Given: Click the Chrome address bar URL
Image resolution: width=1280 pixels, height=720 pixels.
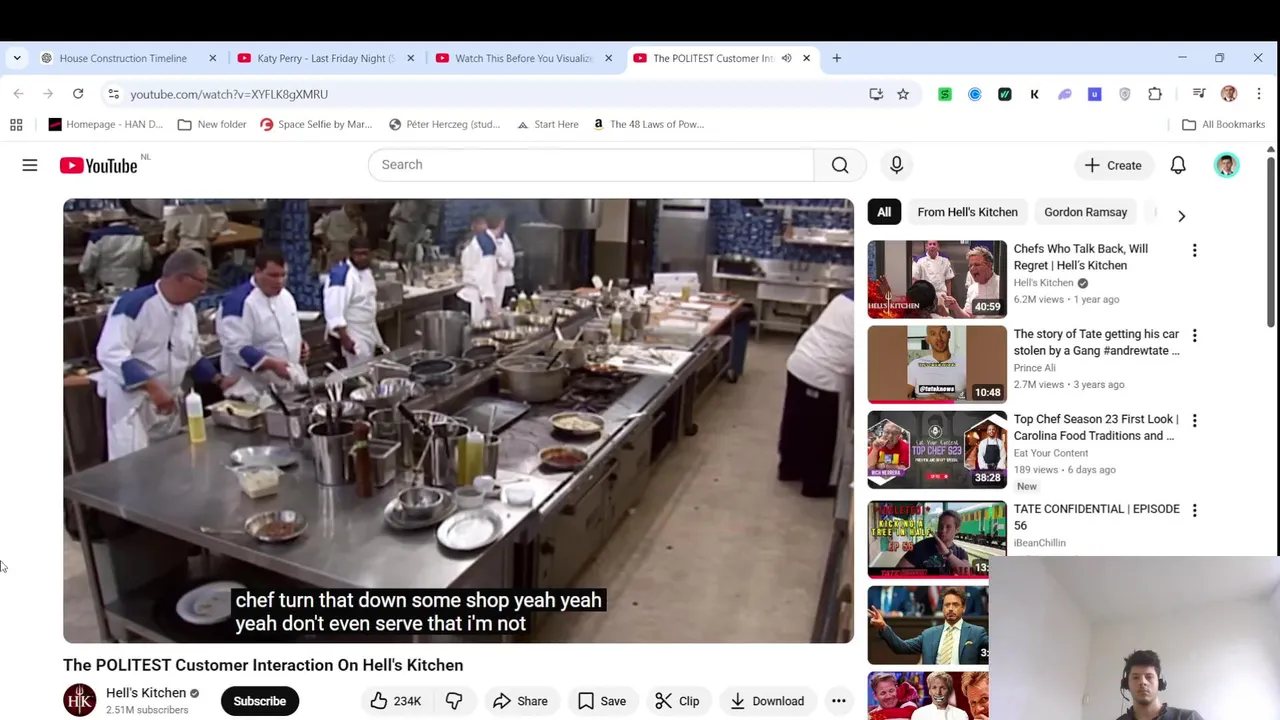Looking at the screenshot, I should tap(229, 94).
